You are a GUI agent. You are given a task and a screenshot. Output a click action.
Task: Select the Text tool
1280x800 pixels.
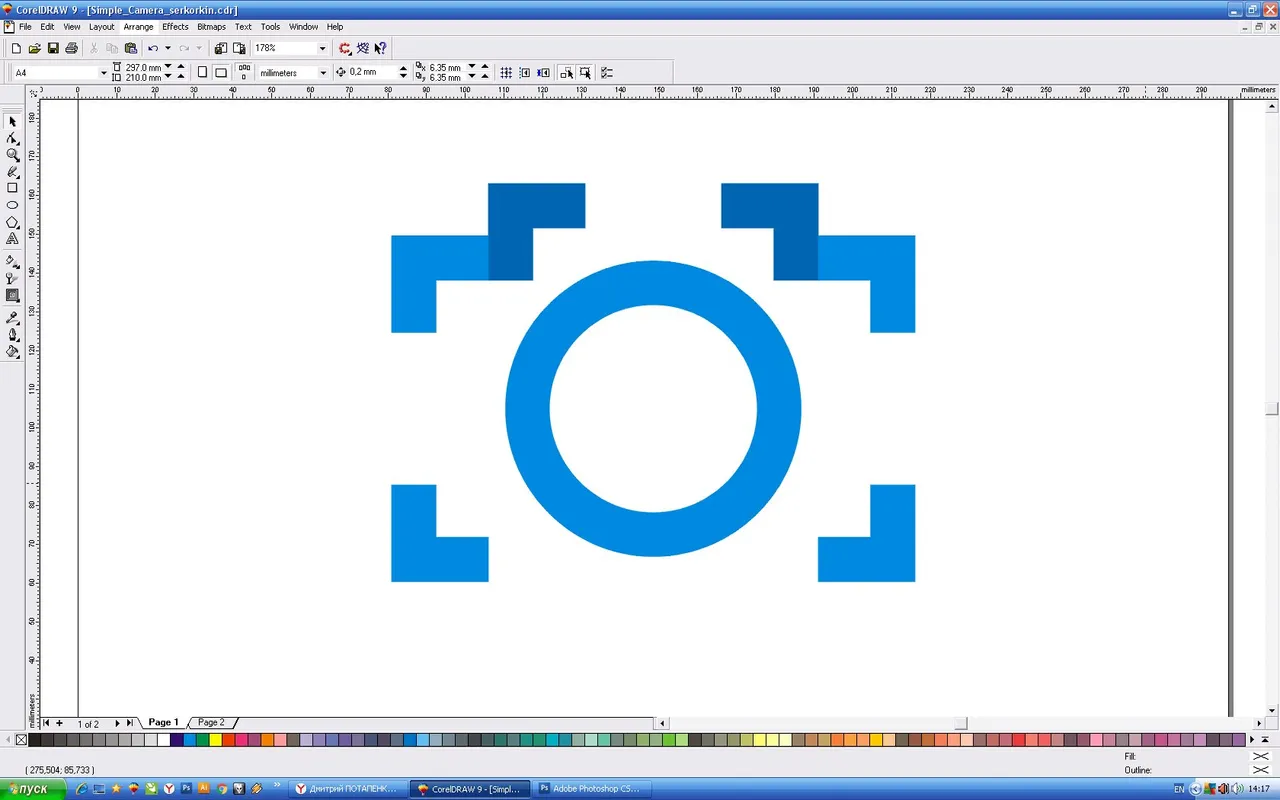click(x=12, y=239)
